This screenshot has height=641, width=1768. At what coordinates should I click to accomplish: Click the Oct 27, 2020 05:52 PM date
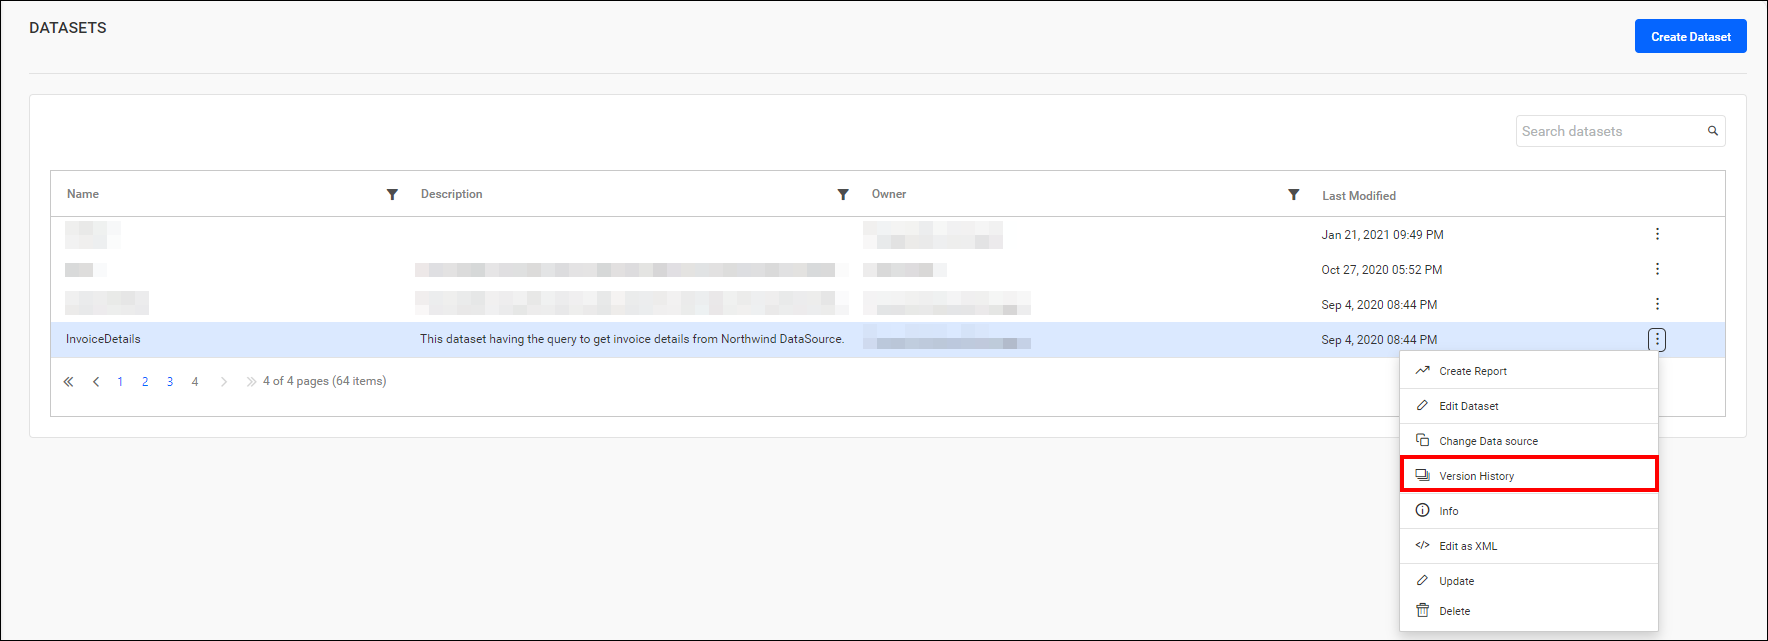click(x=1381, y=270)
